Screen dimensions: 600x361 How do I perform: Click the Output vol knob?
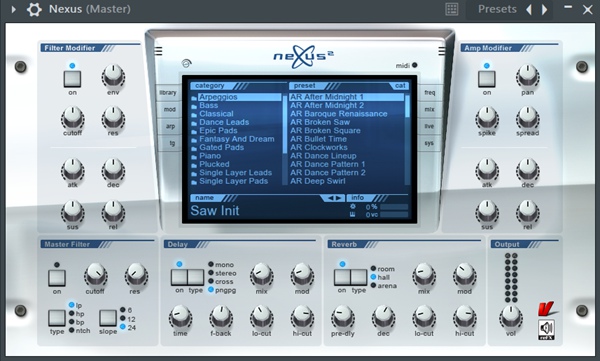coord(511,316)
